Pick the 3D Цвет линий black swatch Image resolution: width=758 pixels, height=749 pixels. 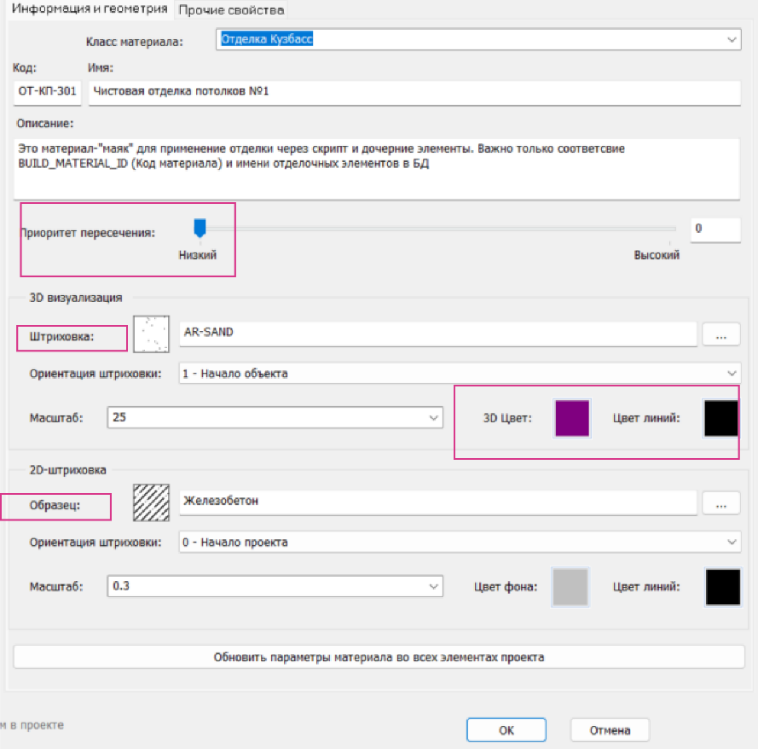click(x=721, y=418)
